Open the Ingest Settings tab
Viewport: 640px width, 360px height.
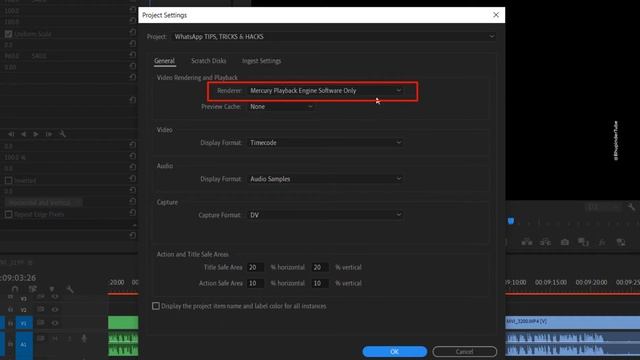(262, 61)
